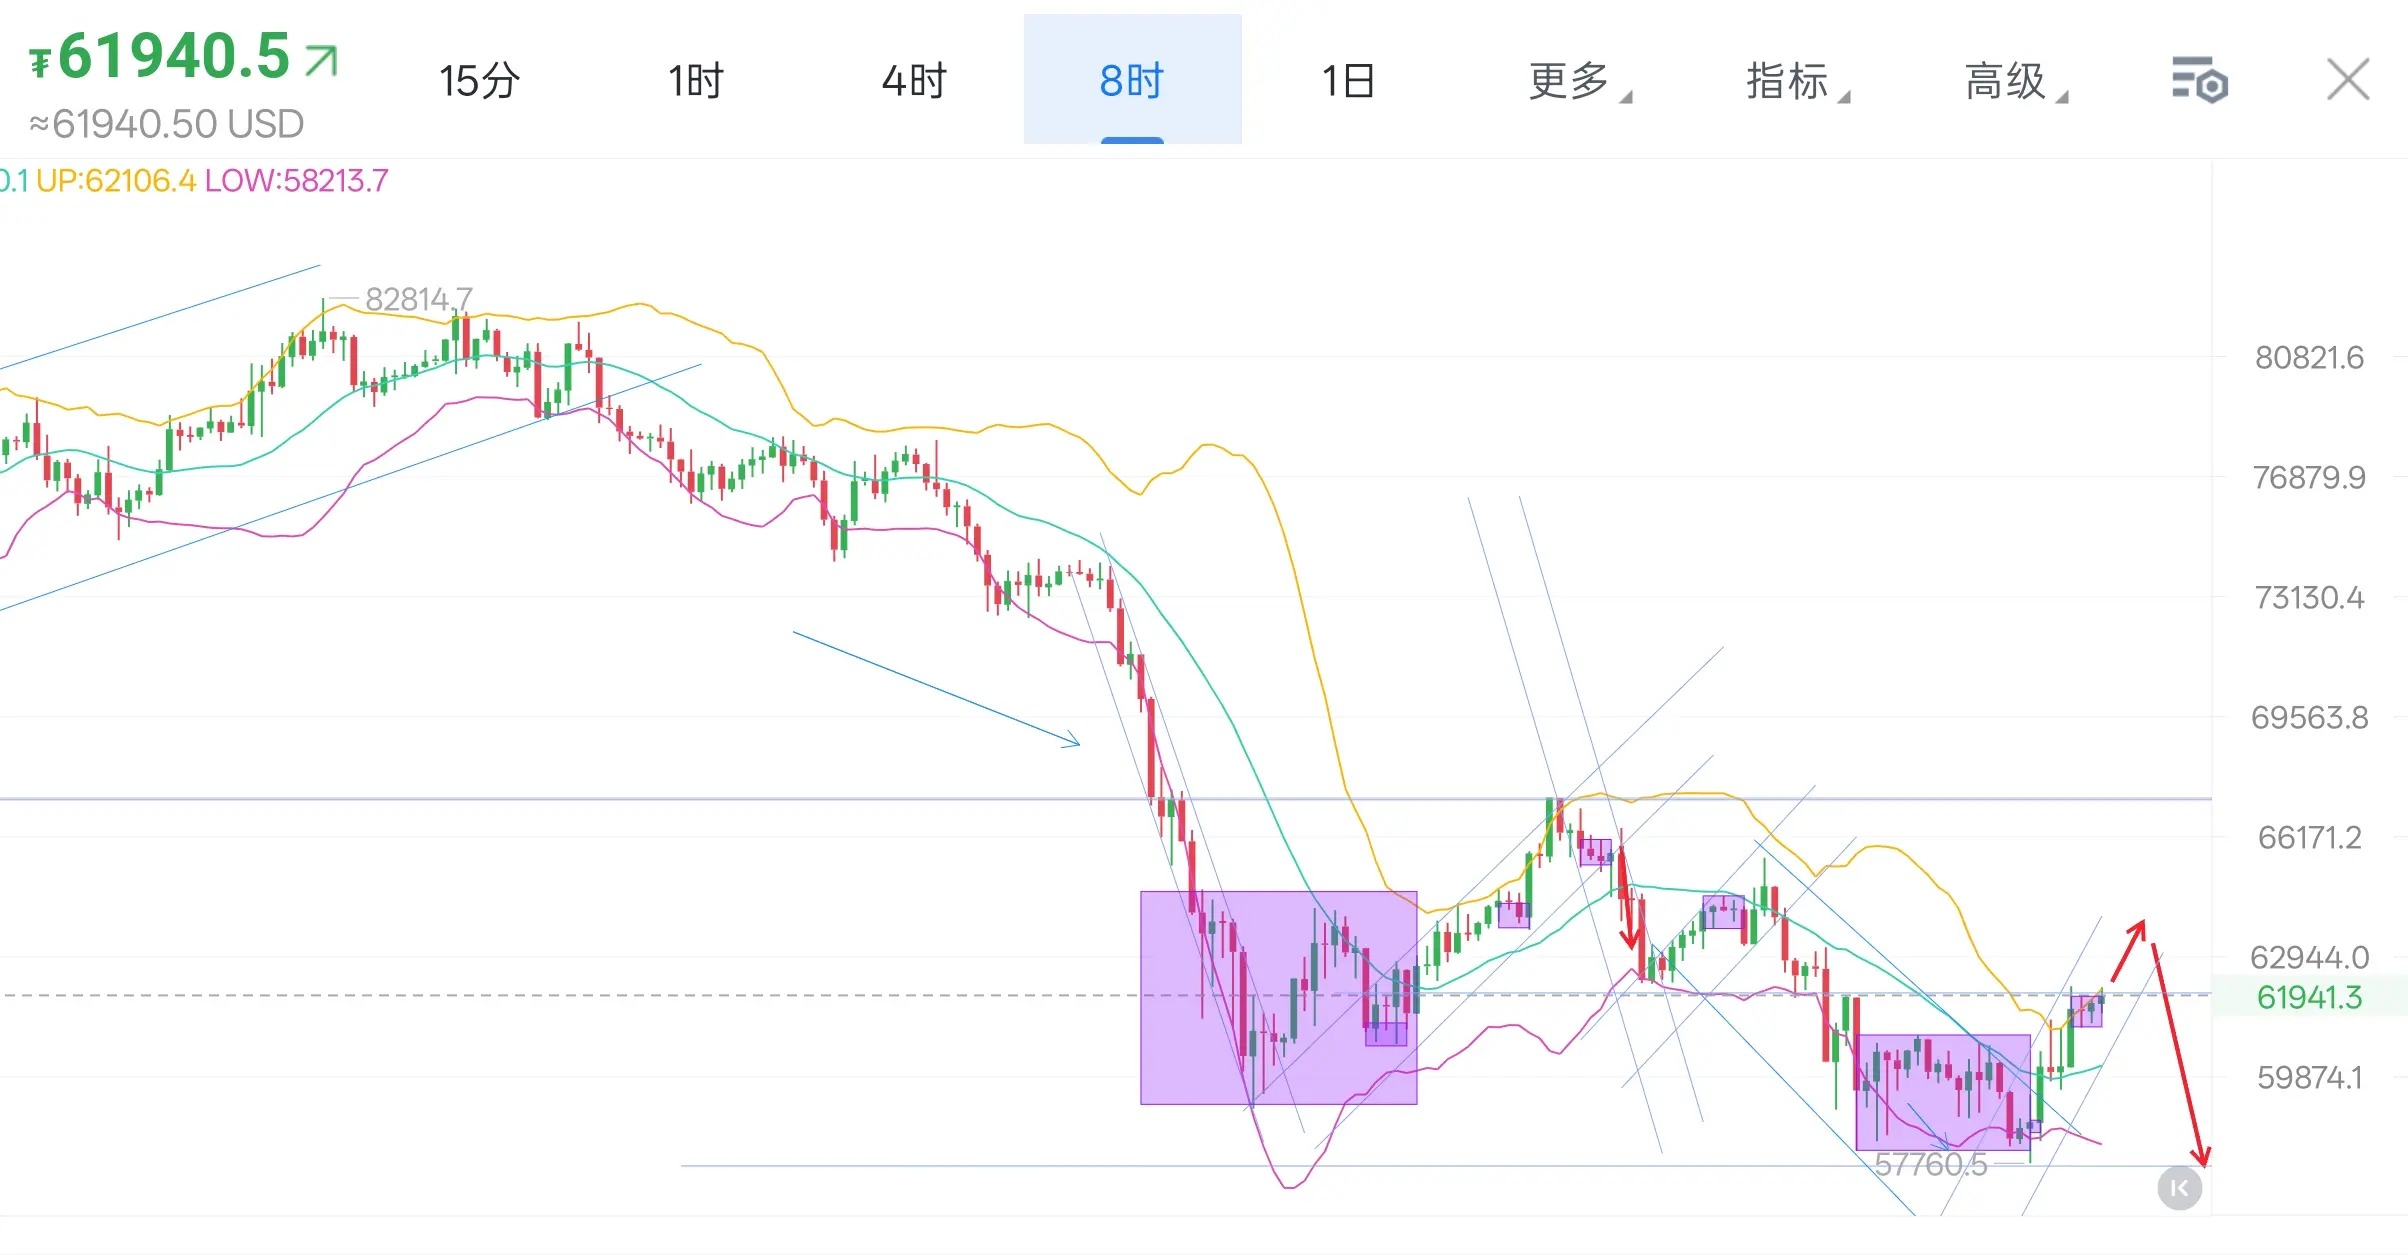Select the active 8时 interval tab
Image resolution: width=2408 pixels, height=1255 pixels.
point(1132,79)
